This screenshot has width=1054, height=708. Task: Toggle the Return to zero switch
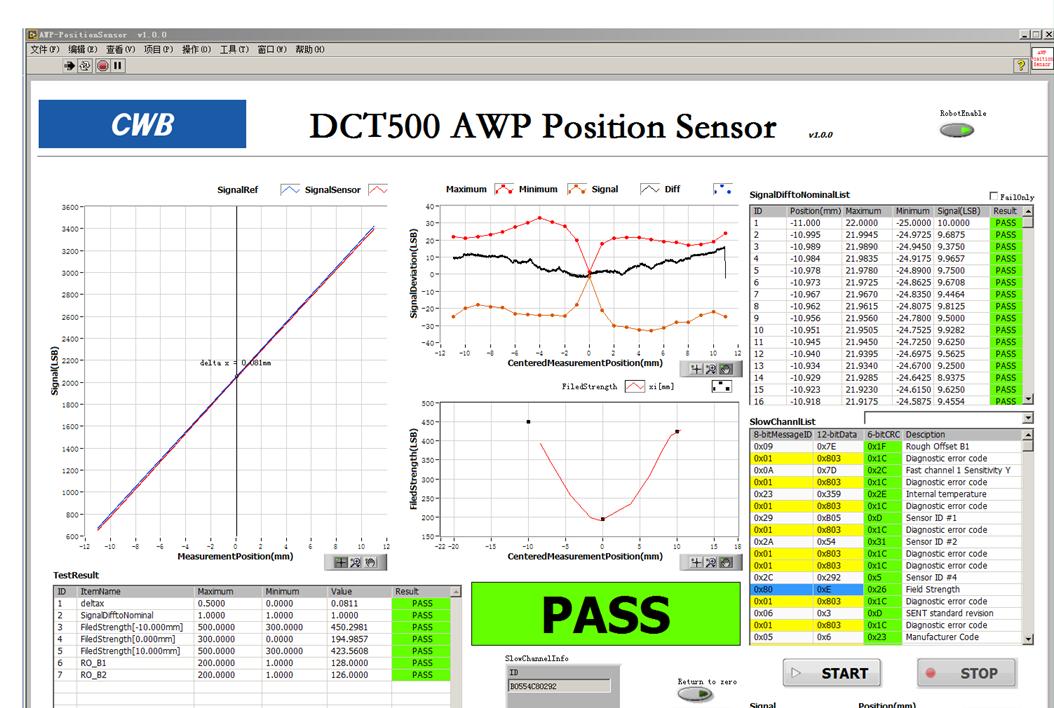click(x=695, y=694)
